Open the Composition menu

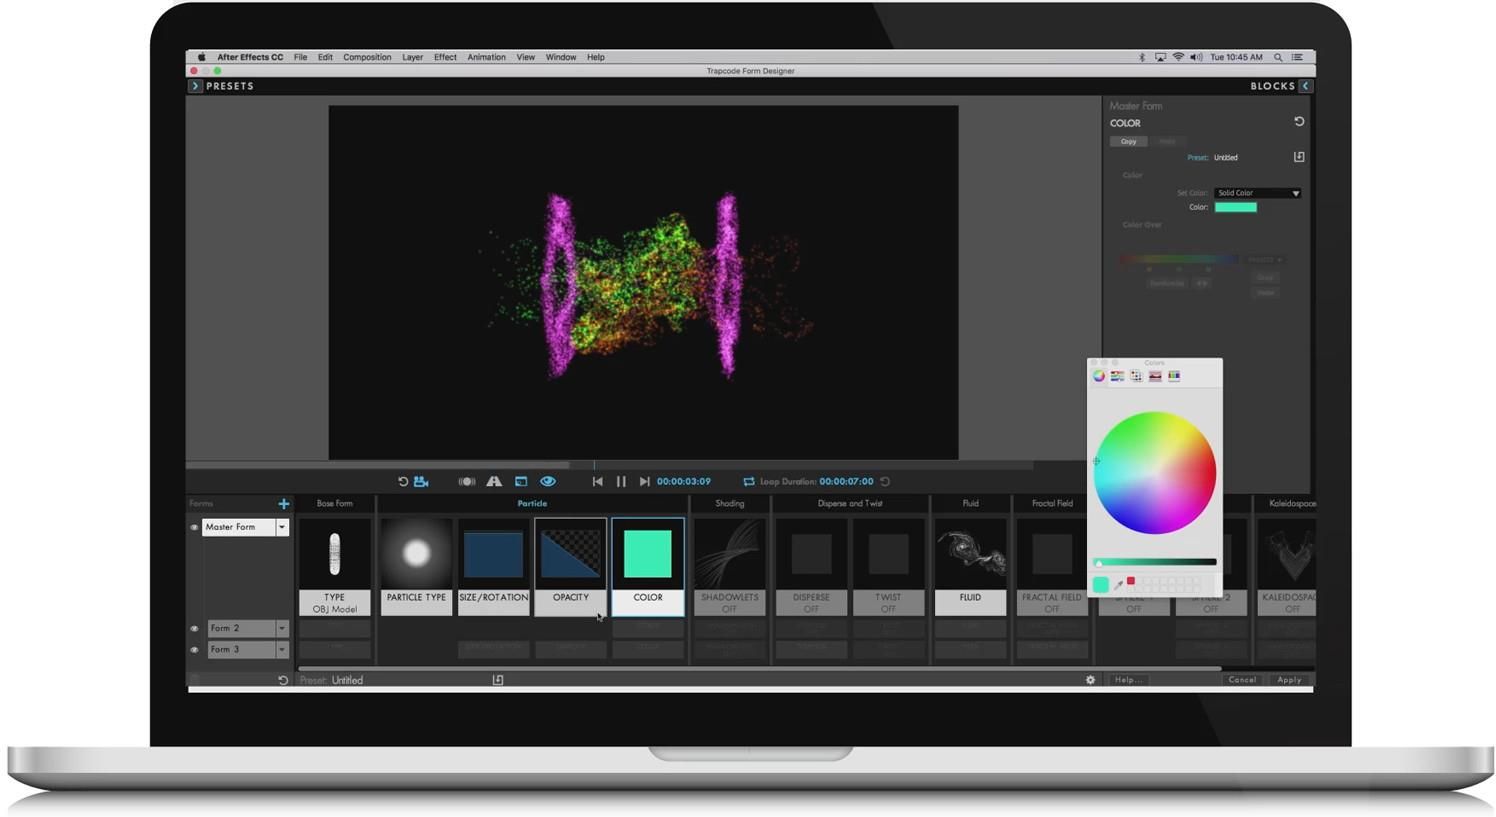[366, 57]
